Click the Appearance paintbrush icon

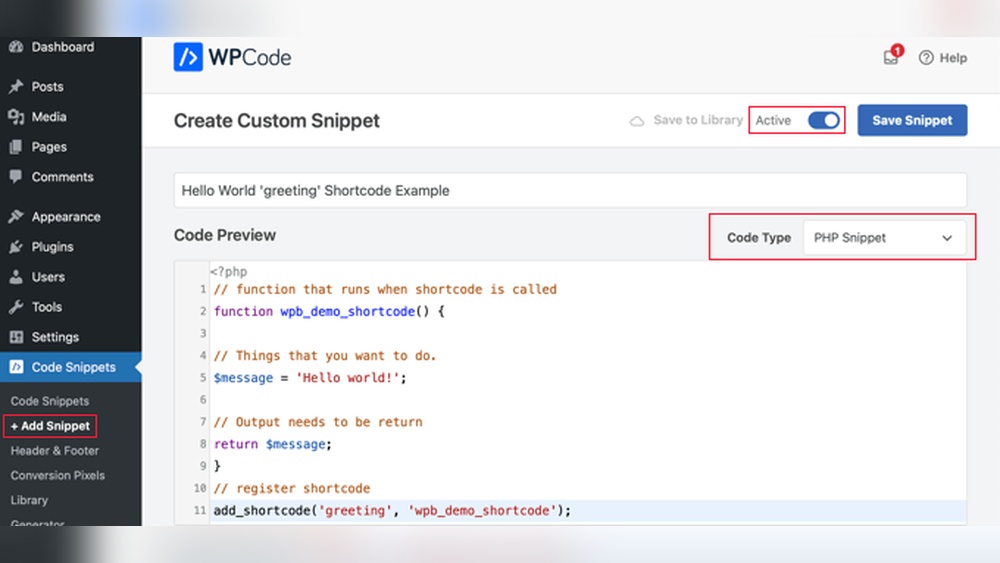16,217
